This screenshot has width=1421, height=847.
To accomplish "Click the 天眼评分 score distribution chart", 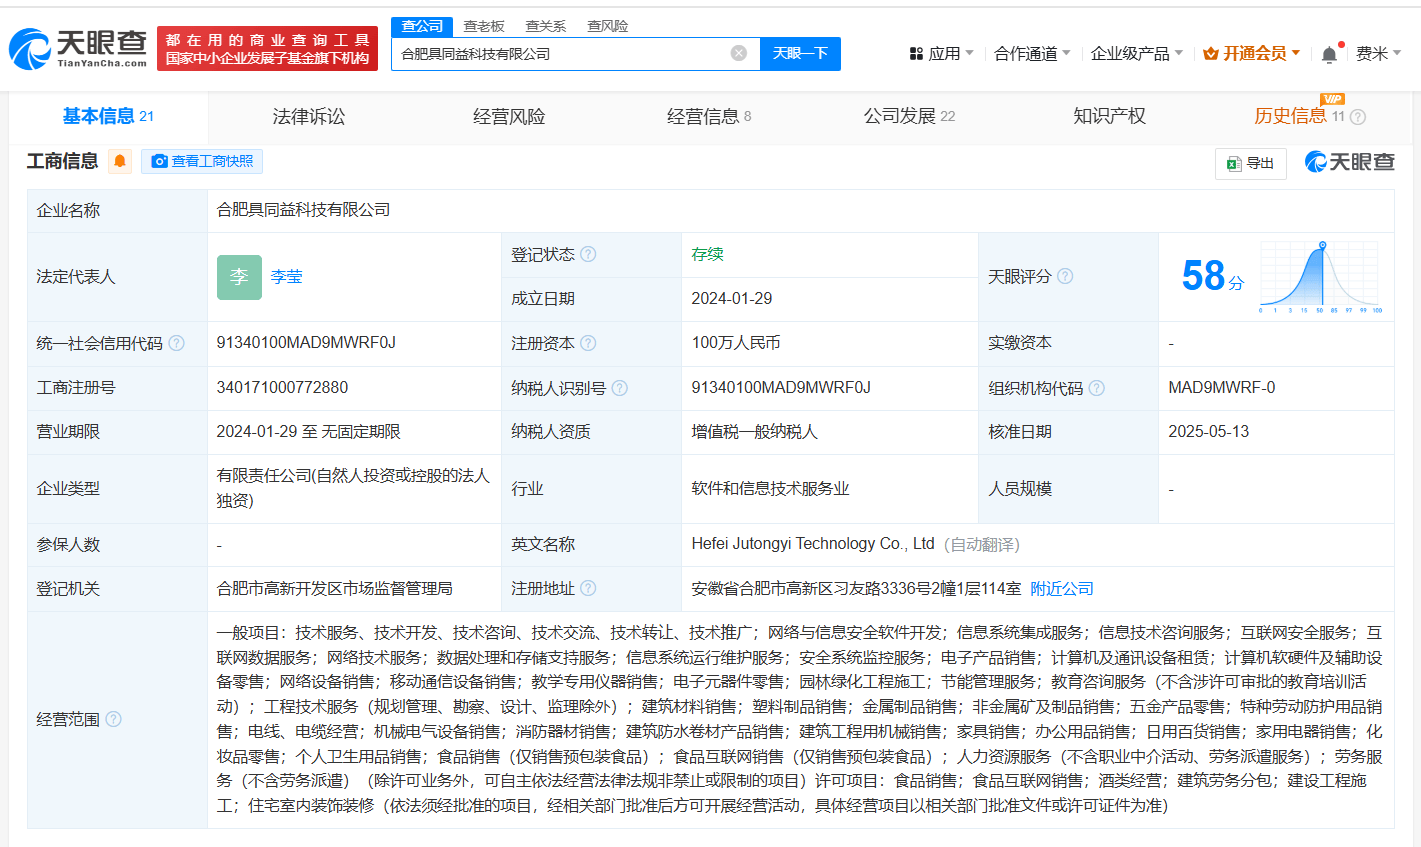I will [1321, 277].
